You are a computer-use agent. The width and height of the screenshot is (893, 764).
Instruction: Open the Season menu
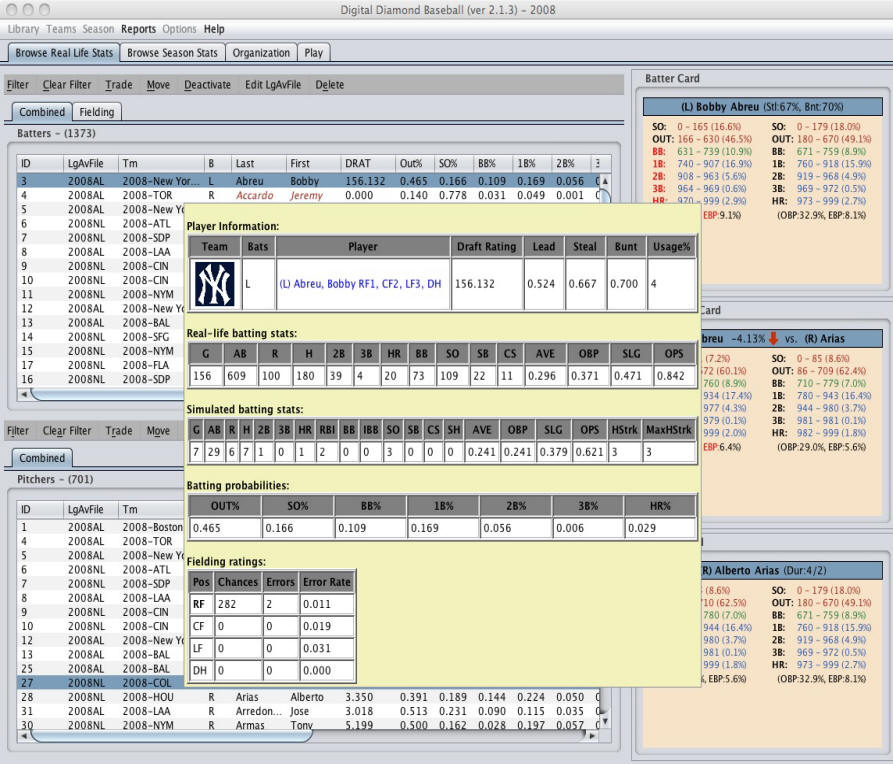[98, 29]
